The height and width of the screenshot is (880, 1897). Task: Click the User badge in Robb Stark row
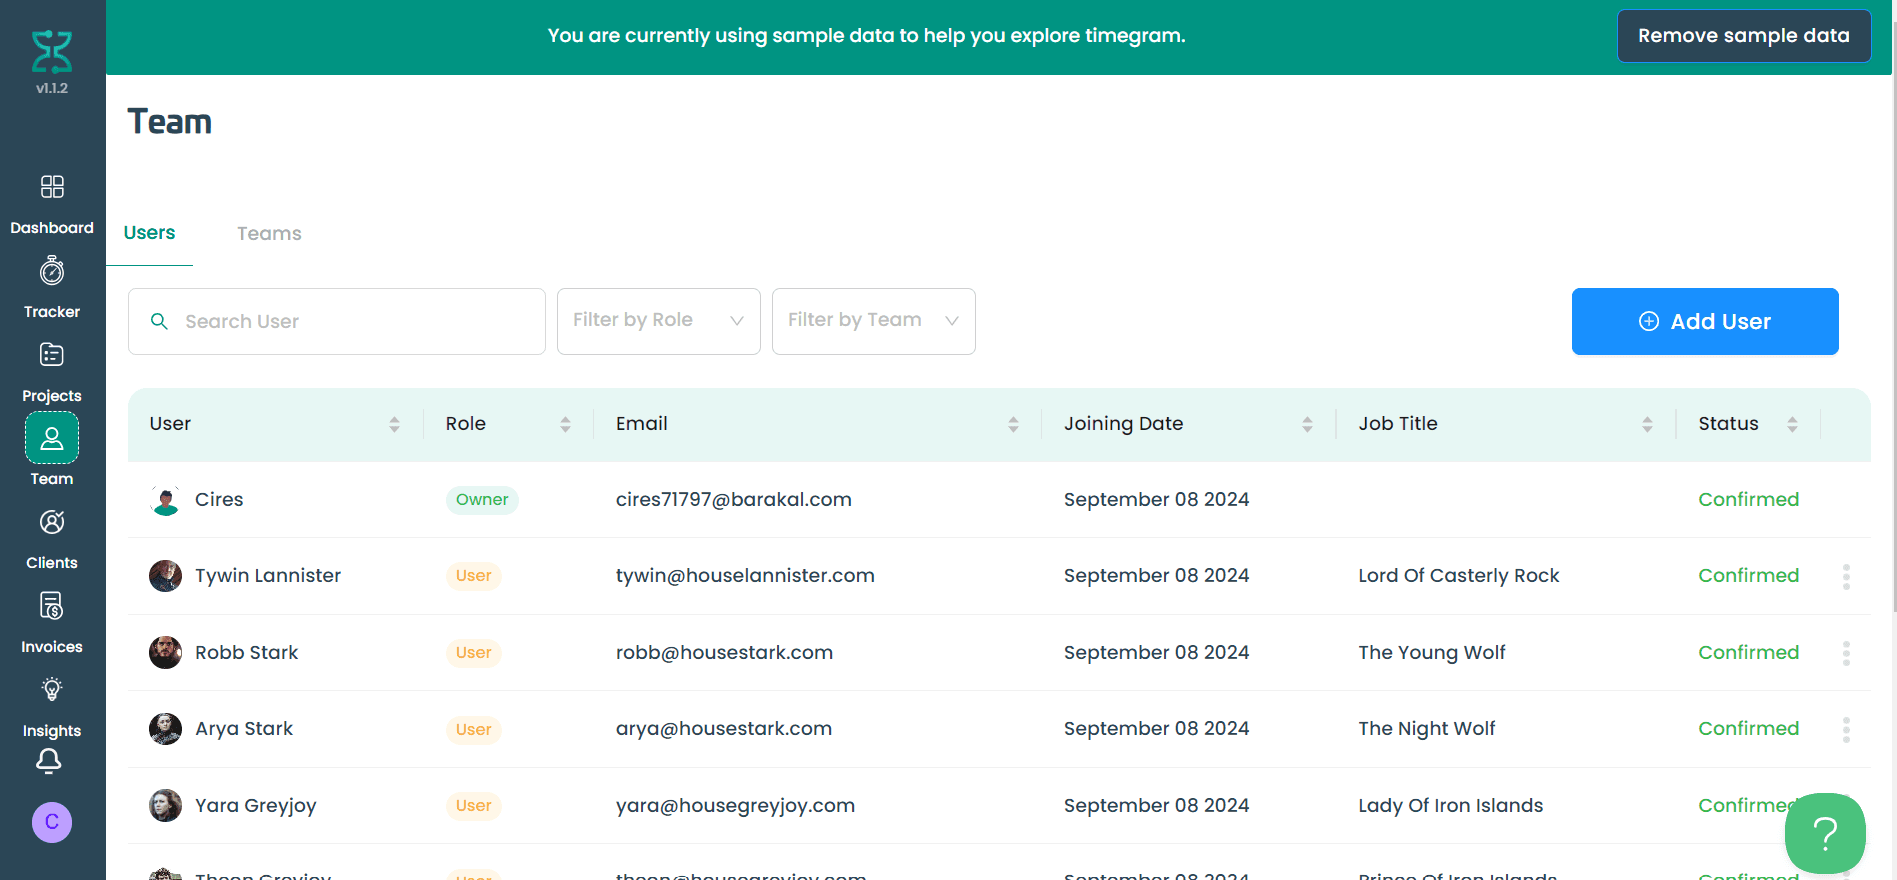(473, 653)
